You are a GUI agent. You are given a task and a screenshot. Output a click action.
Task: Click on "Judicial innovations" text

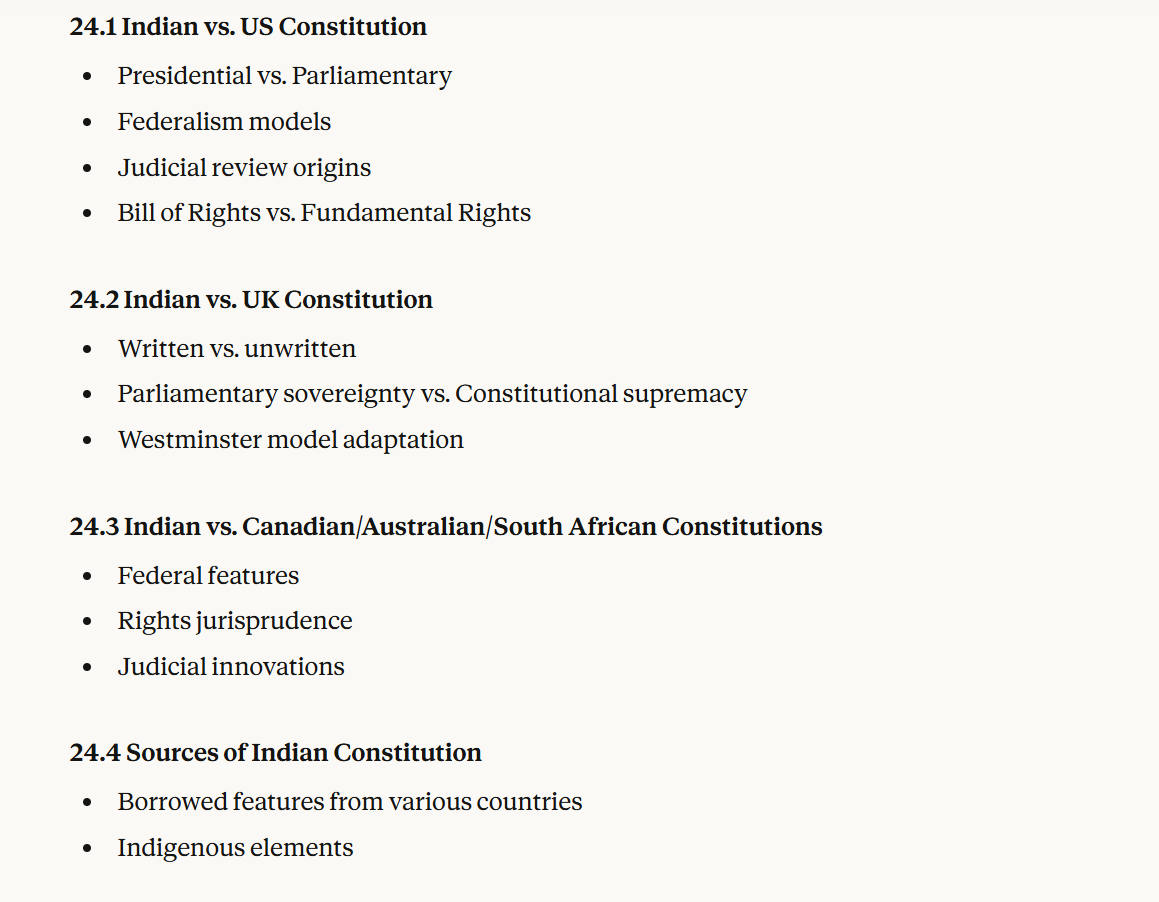click(231, 667)
